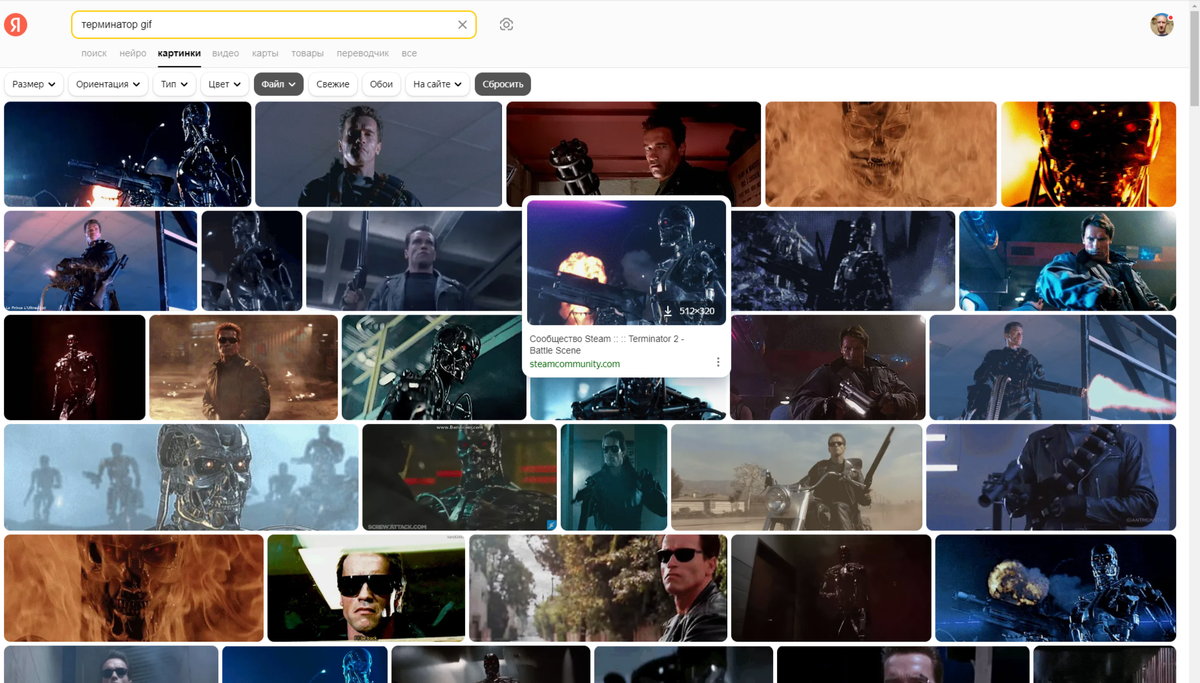Image resolution: width=1200 pixels, height=683 pixels.
Task: Open the На сайте filter dropdown
Action: point(438,85)
